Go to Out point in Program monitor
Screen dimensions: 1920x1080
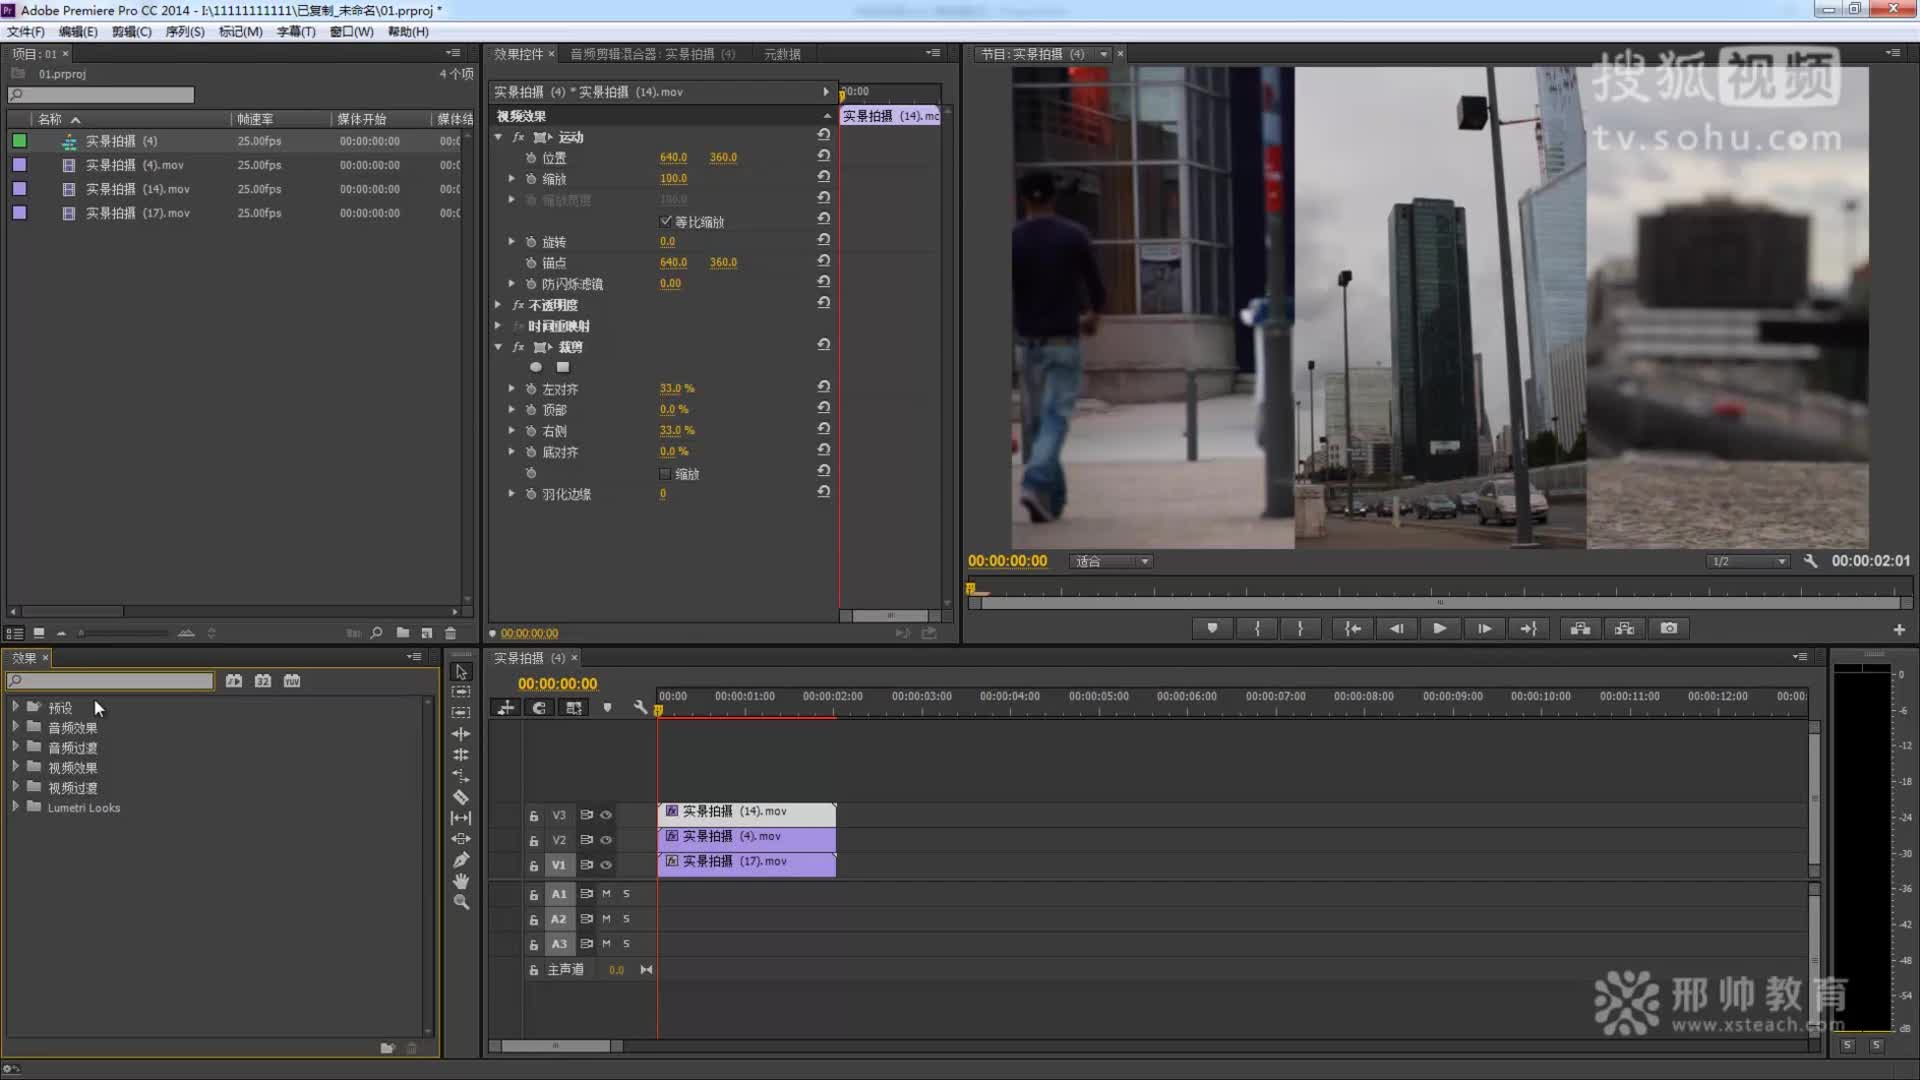click(1528, 629)
